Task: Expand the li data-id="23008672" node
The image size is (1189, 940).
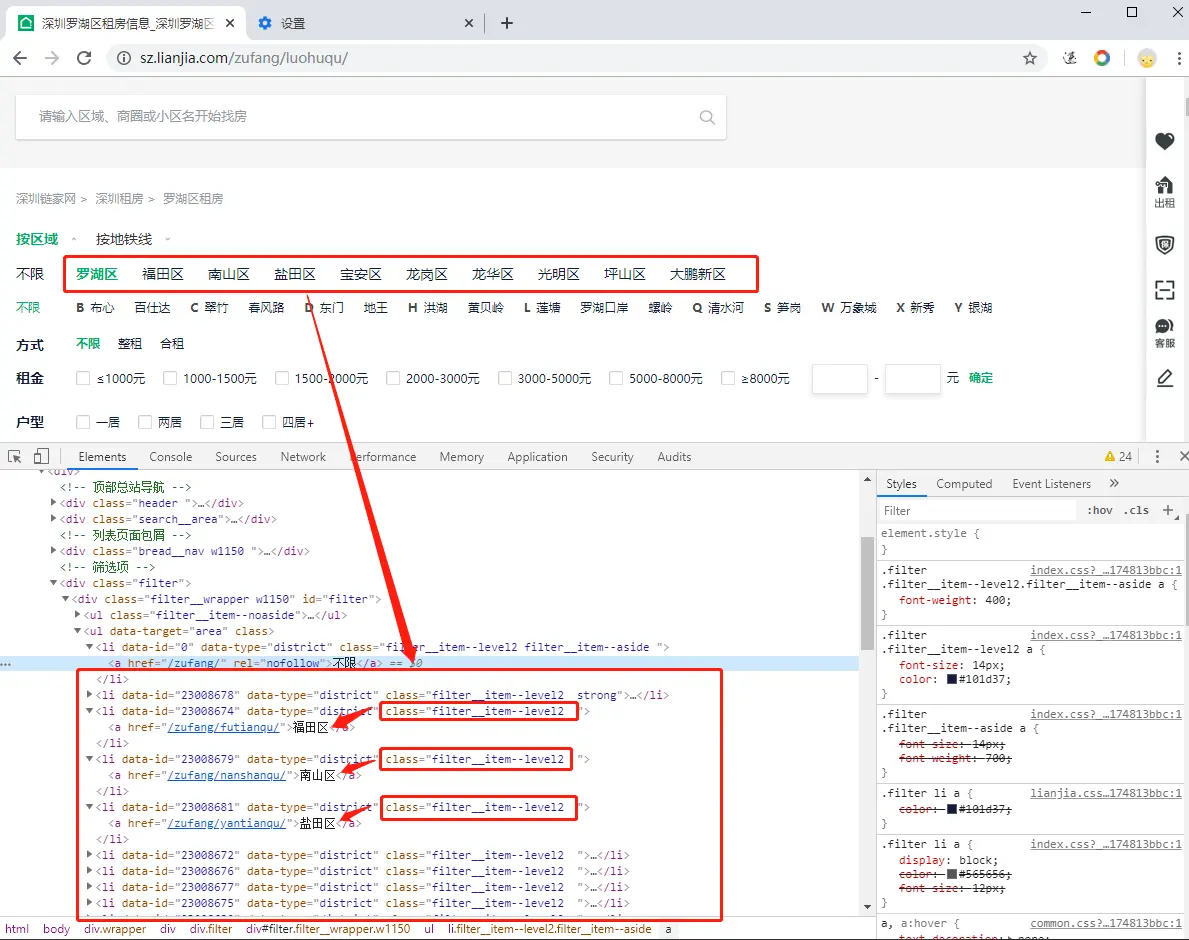Action: (x=89, y=854)
